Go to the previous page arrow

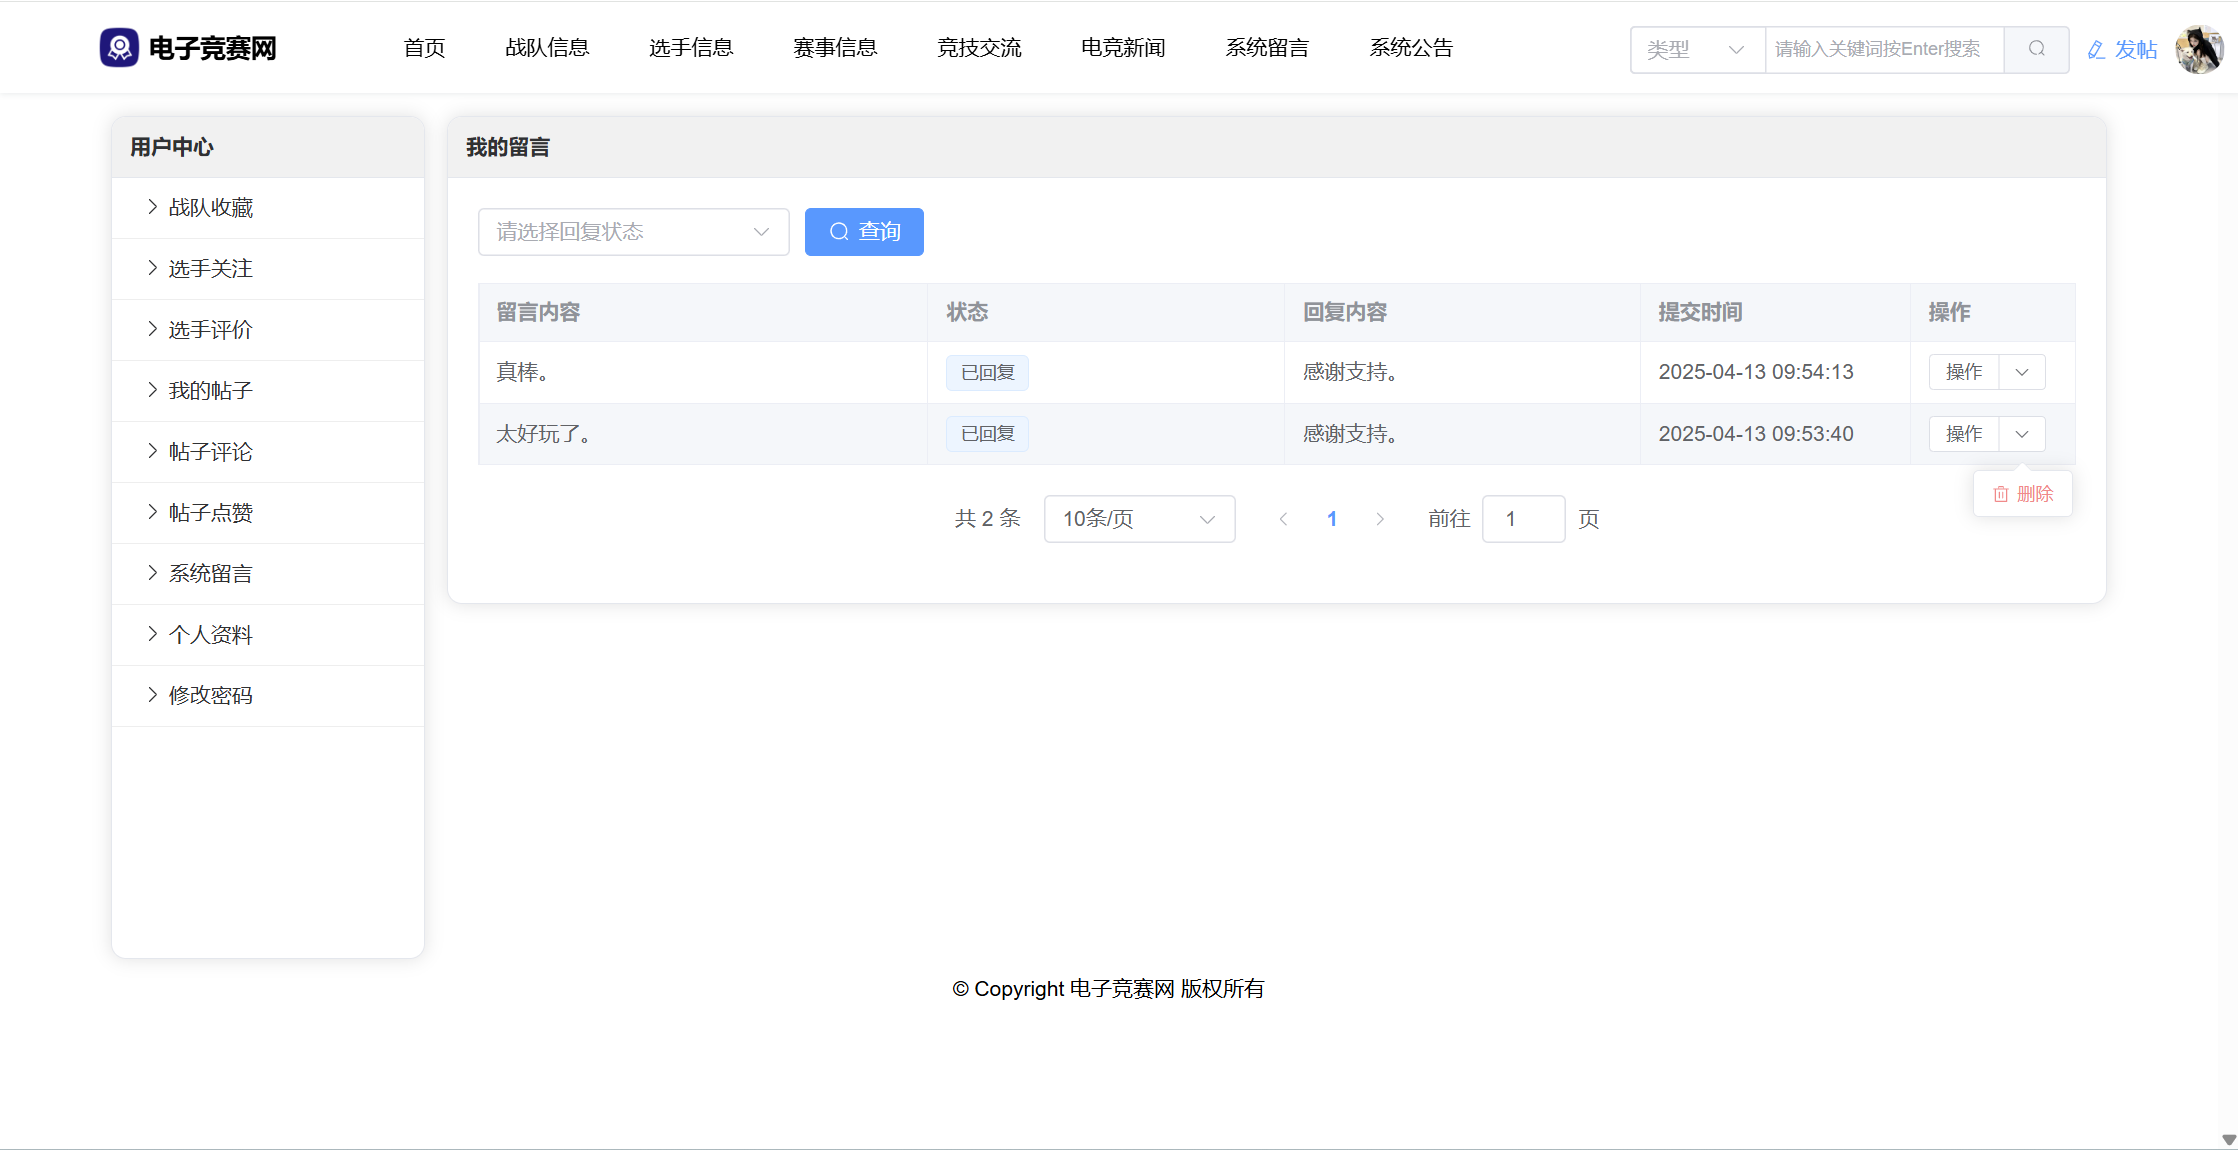click(x=1283, y=519)
